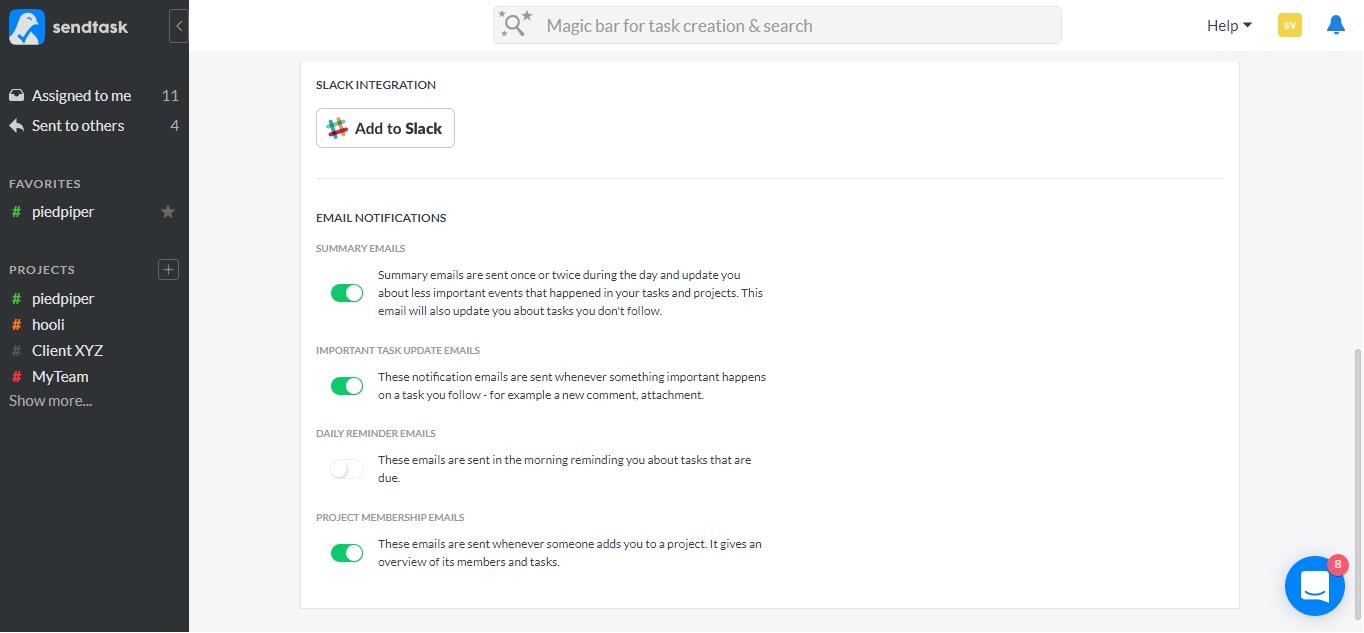
Task: Click the Add to Slack button
Action: pos(385,128)
